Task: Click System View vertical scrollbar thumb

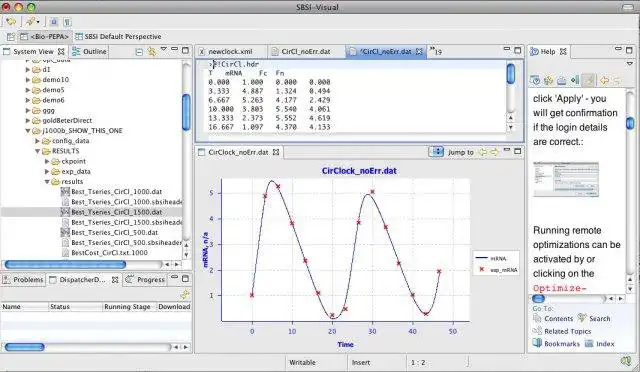Action: [x=186, y=112]
